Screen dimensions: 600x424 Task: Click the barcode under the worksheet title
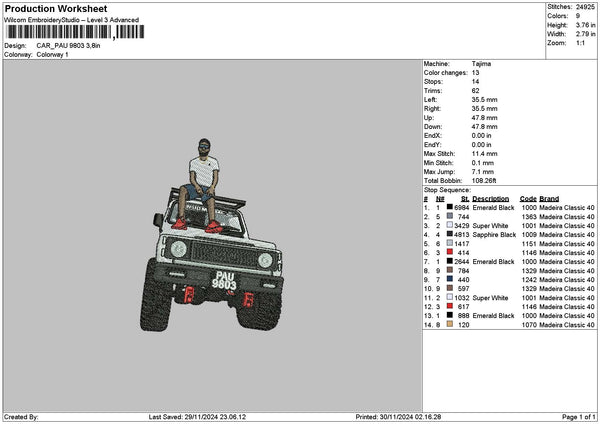point(75,32)
